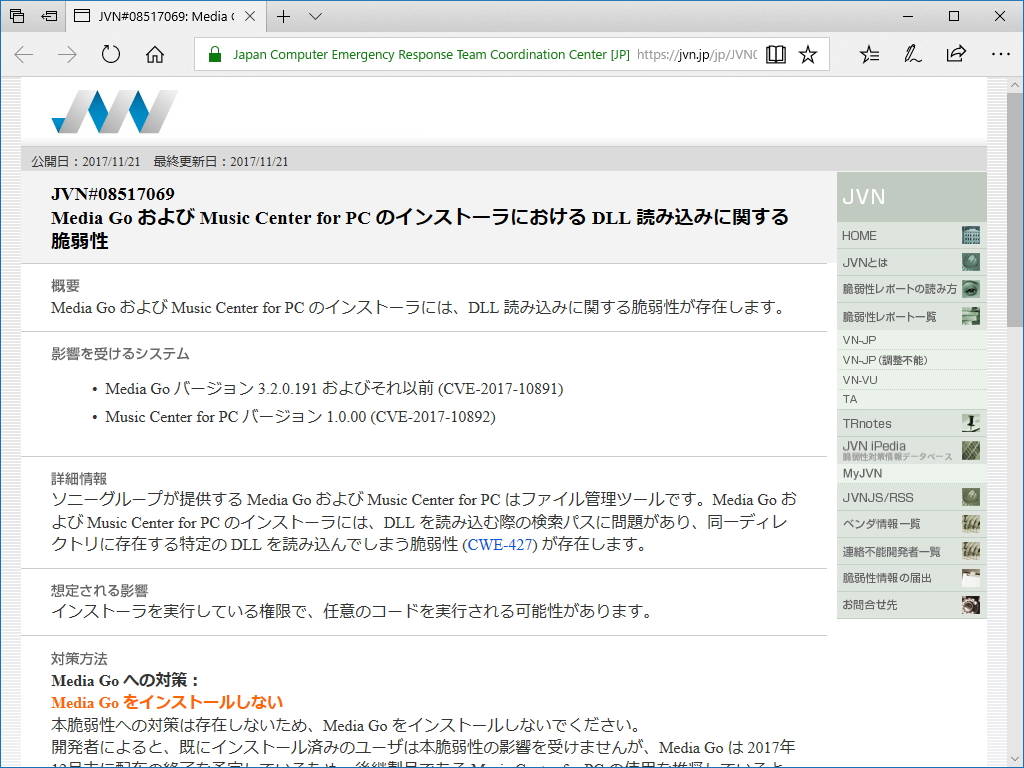
Task: Select the JVN#08517069 browser tab
Action: pyautogui.click(x=166, y=16)
